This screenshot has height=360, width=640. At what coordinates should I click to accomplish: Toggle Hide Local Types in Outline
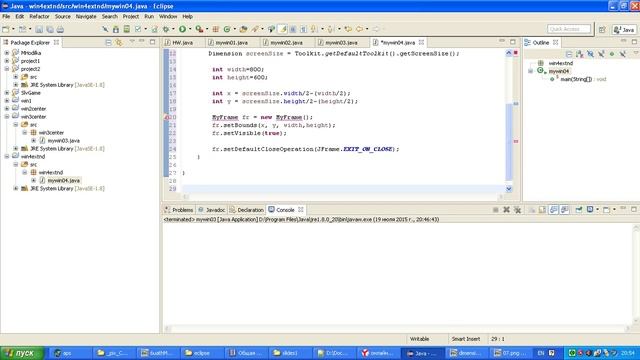click(x=622, y=54)
